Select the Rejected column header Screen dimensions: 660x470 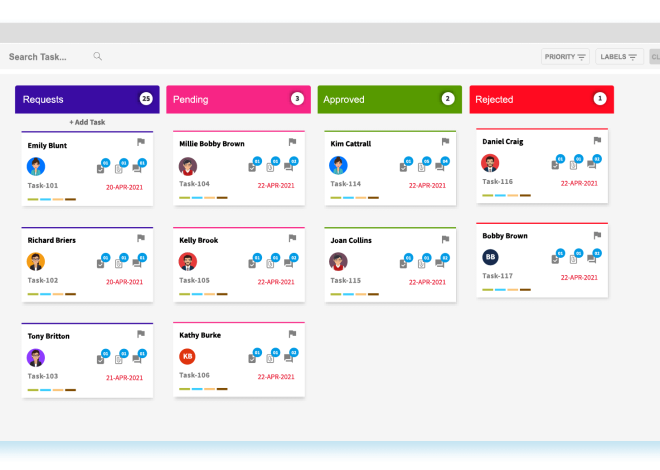click(x=541, y=99)
